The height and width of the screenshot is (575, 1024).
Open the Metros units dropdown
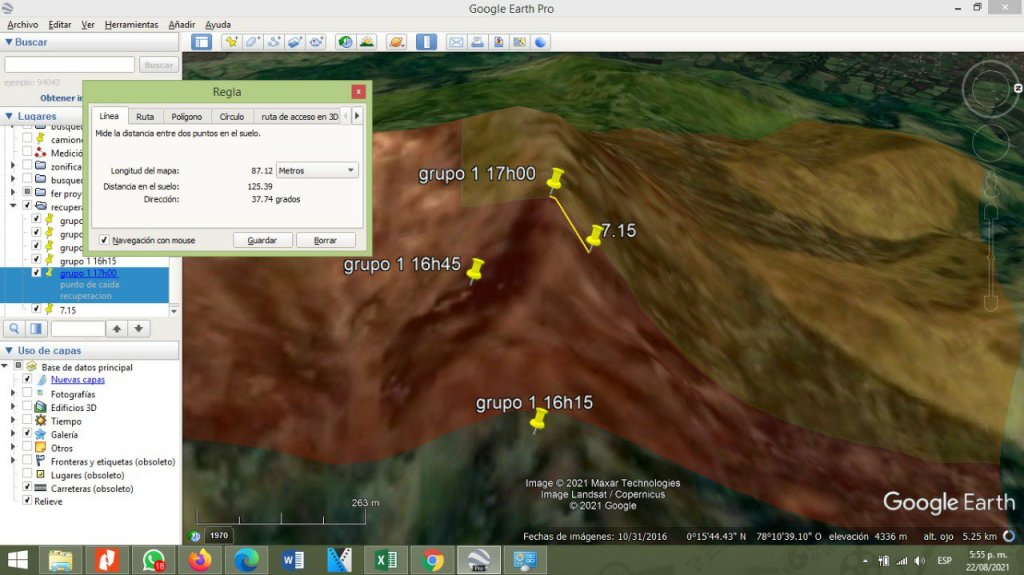click(x=317, y=171)
